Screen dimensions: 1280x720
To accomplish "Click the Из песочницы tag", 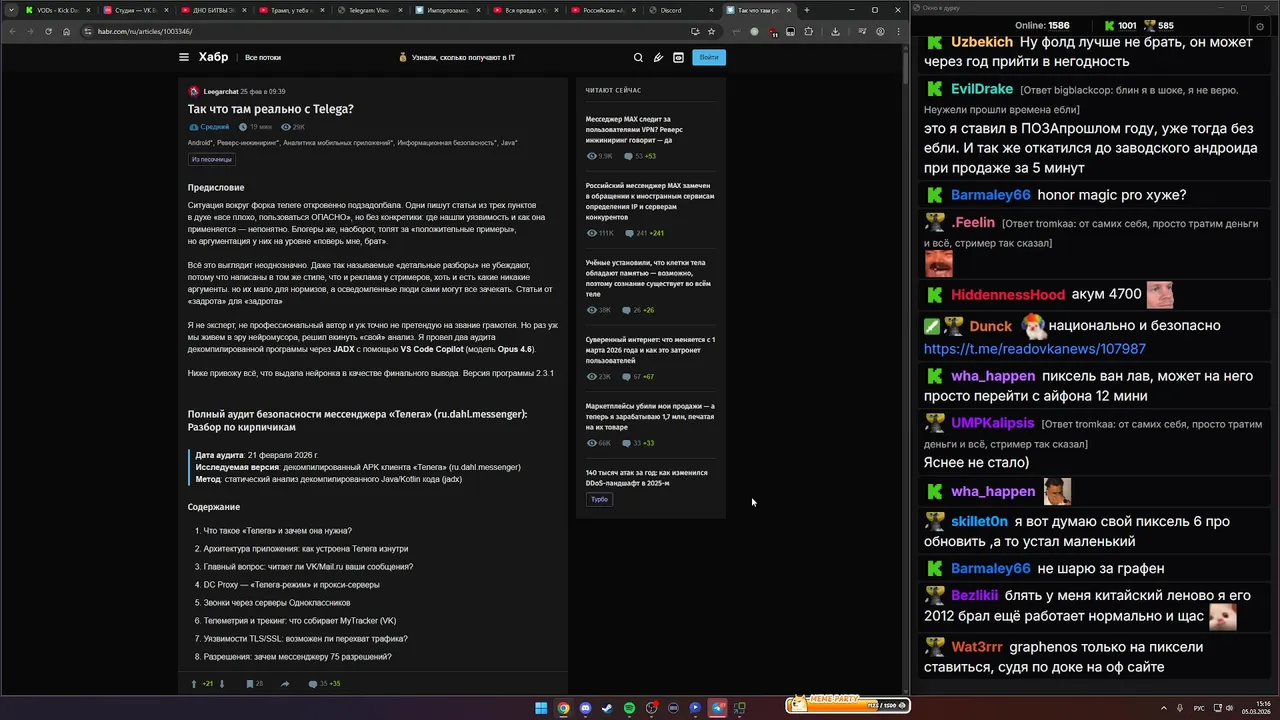I will tap(211, 159).
